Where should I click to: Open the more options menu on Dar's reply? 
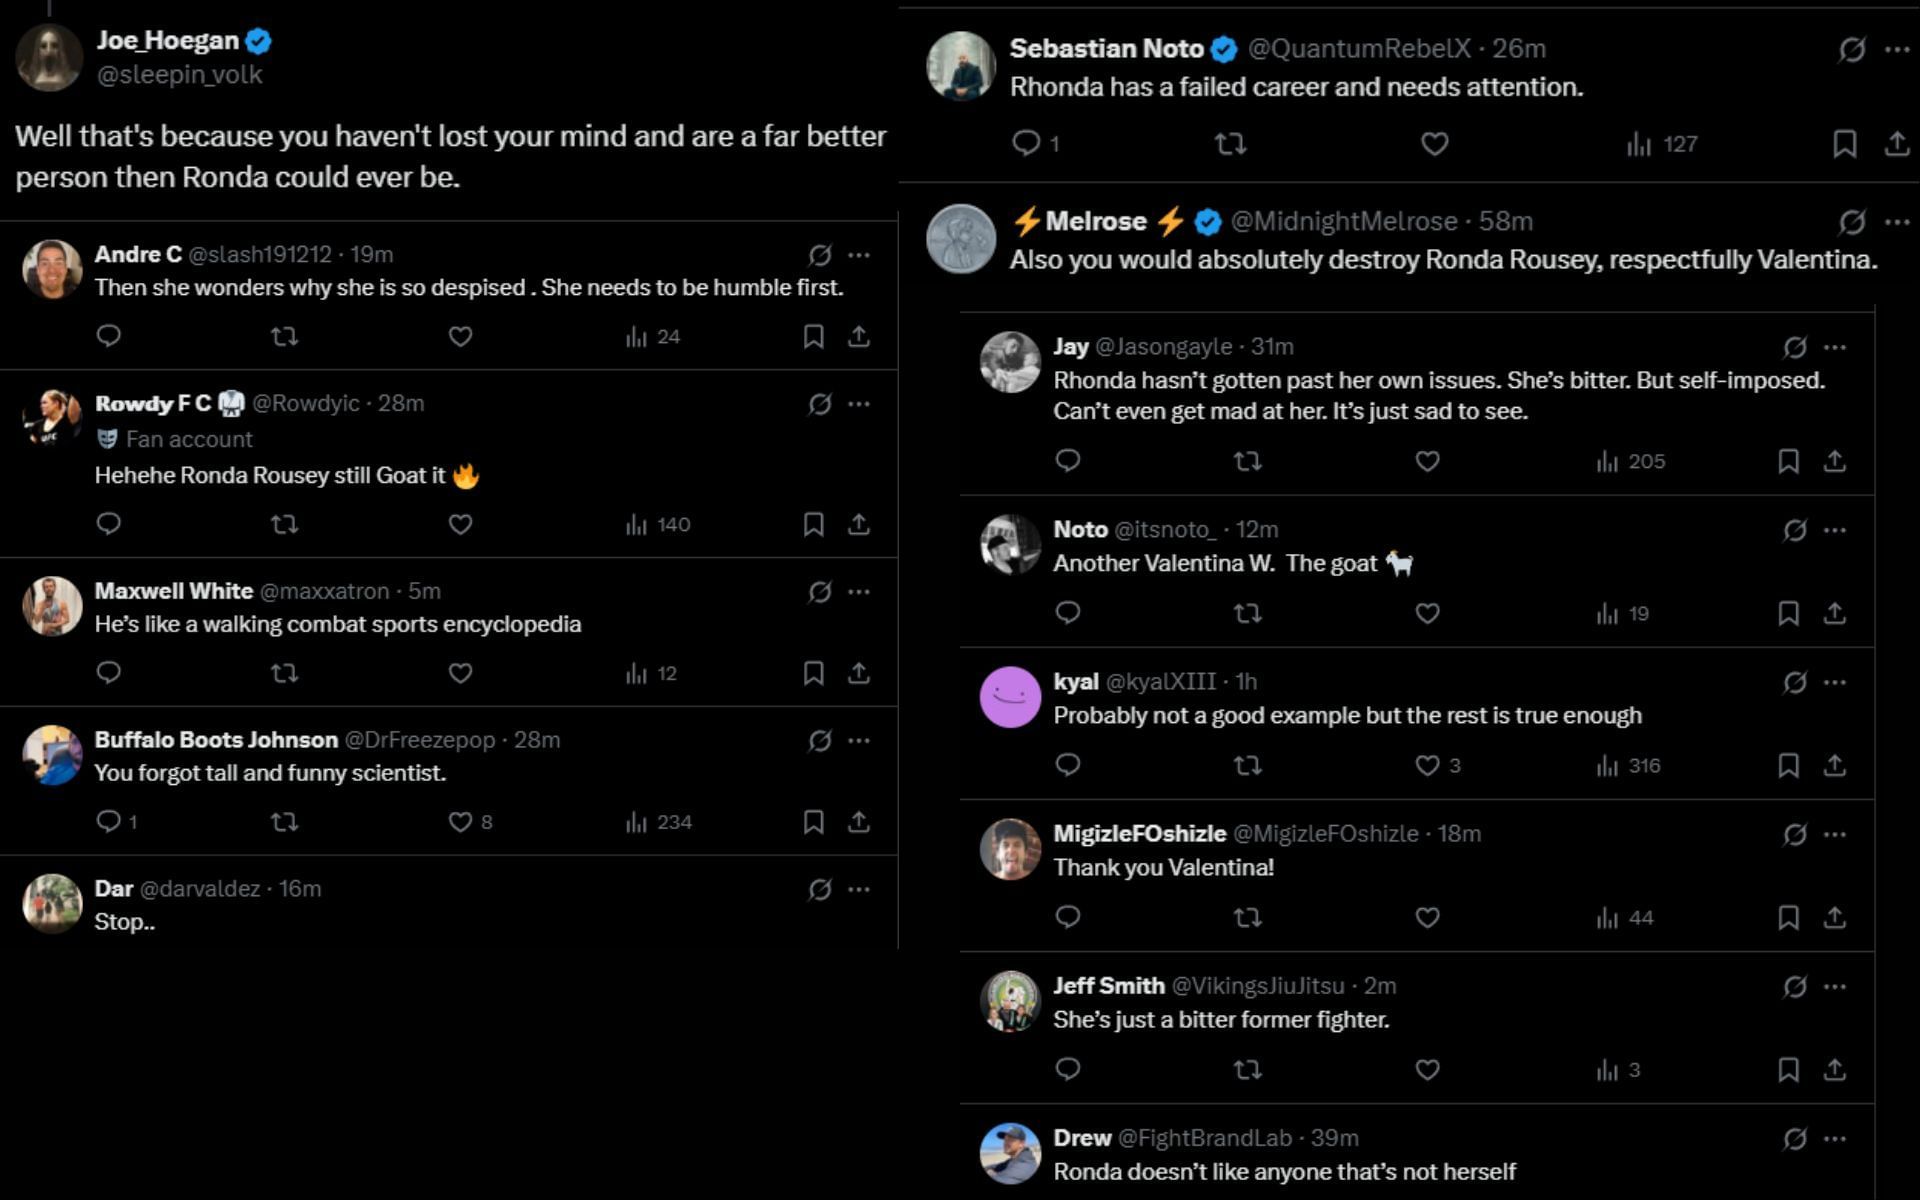pos(856,888)
